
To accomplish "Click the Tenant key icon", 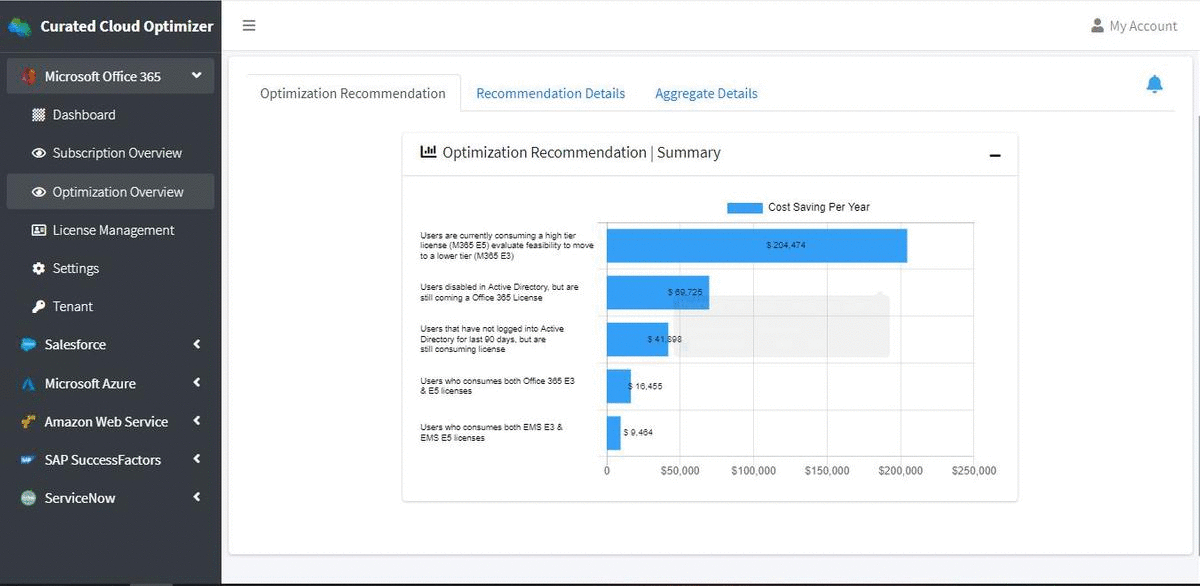I will point(39,307).
